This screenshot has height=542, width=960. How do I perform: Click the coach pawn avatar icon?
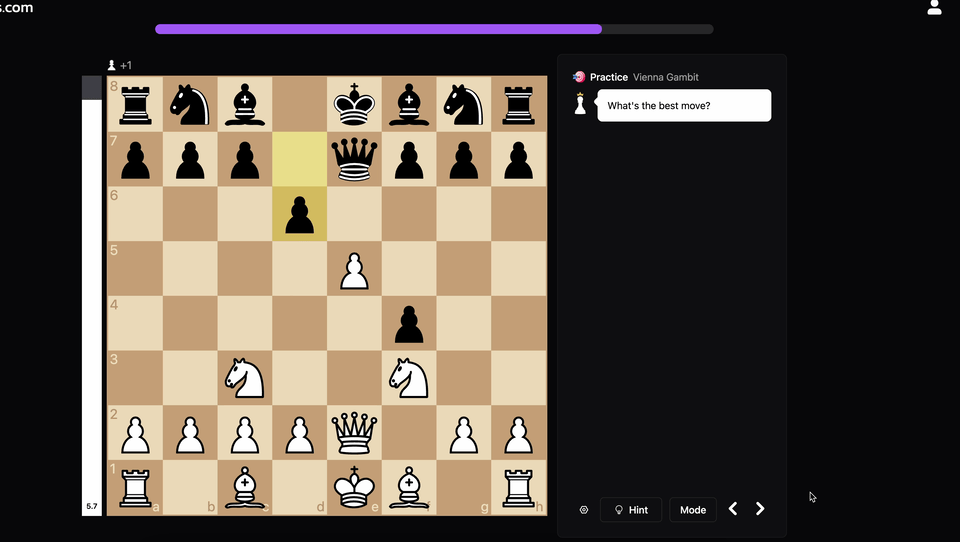coord(580,104)
